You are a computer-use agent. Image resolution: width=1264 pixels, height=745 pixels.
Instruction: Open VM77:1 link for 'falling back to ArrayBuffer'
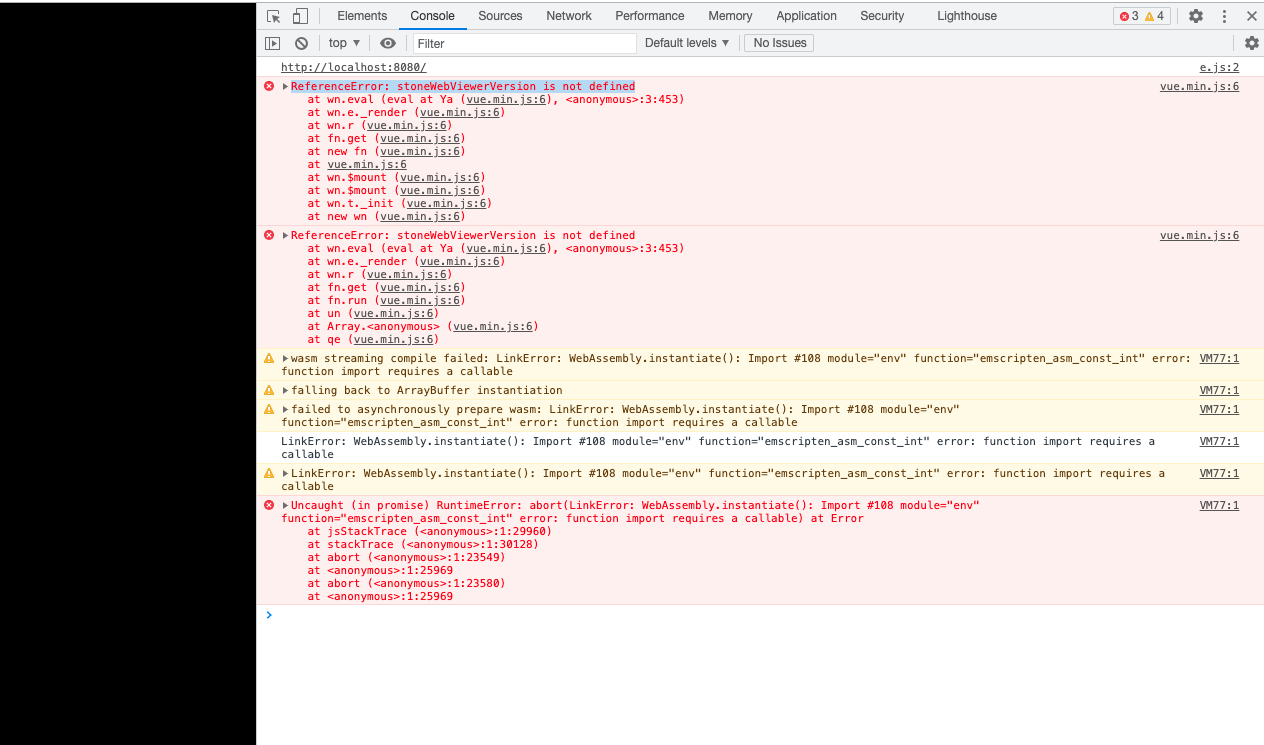coord(1219,391)
